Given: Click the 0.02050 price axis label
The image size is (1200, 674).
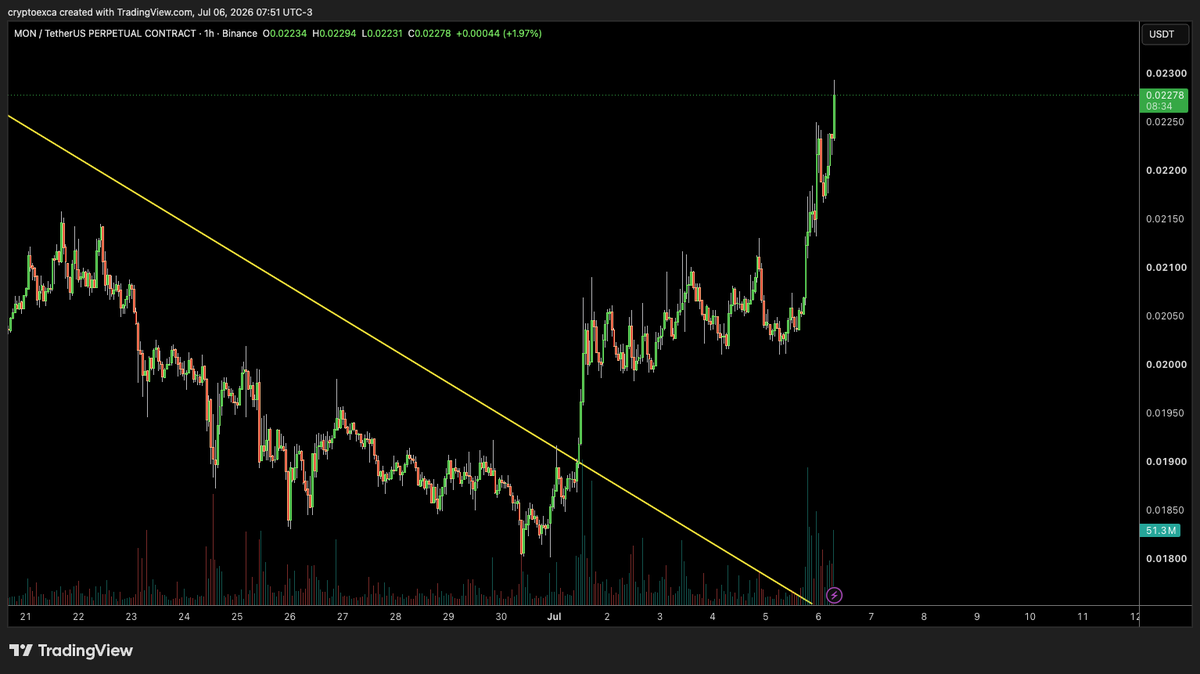Looking at the screenshot, I should click(1166, 316).
